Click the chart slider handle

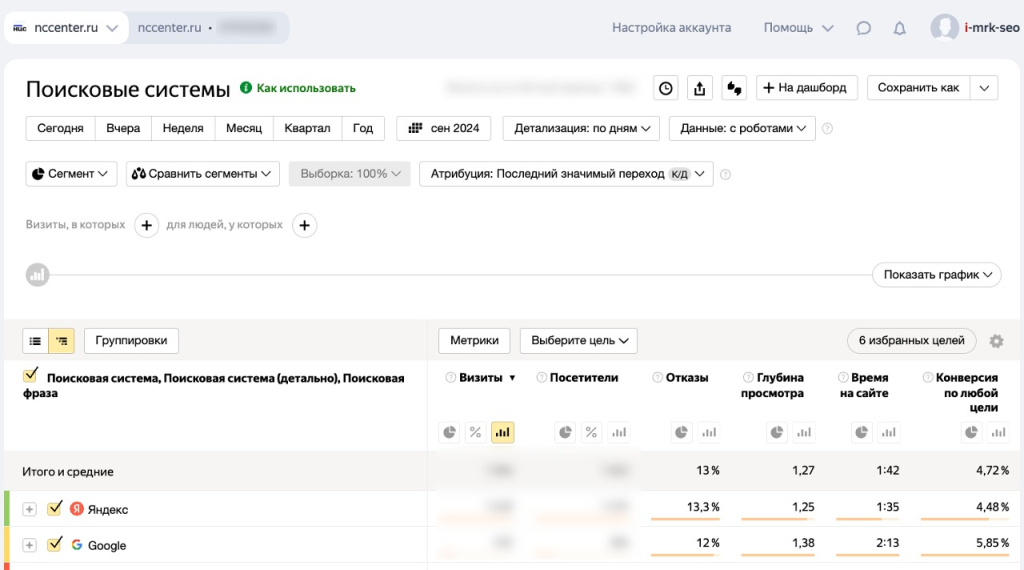click(37, 274)
